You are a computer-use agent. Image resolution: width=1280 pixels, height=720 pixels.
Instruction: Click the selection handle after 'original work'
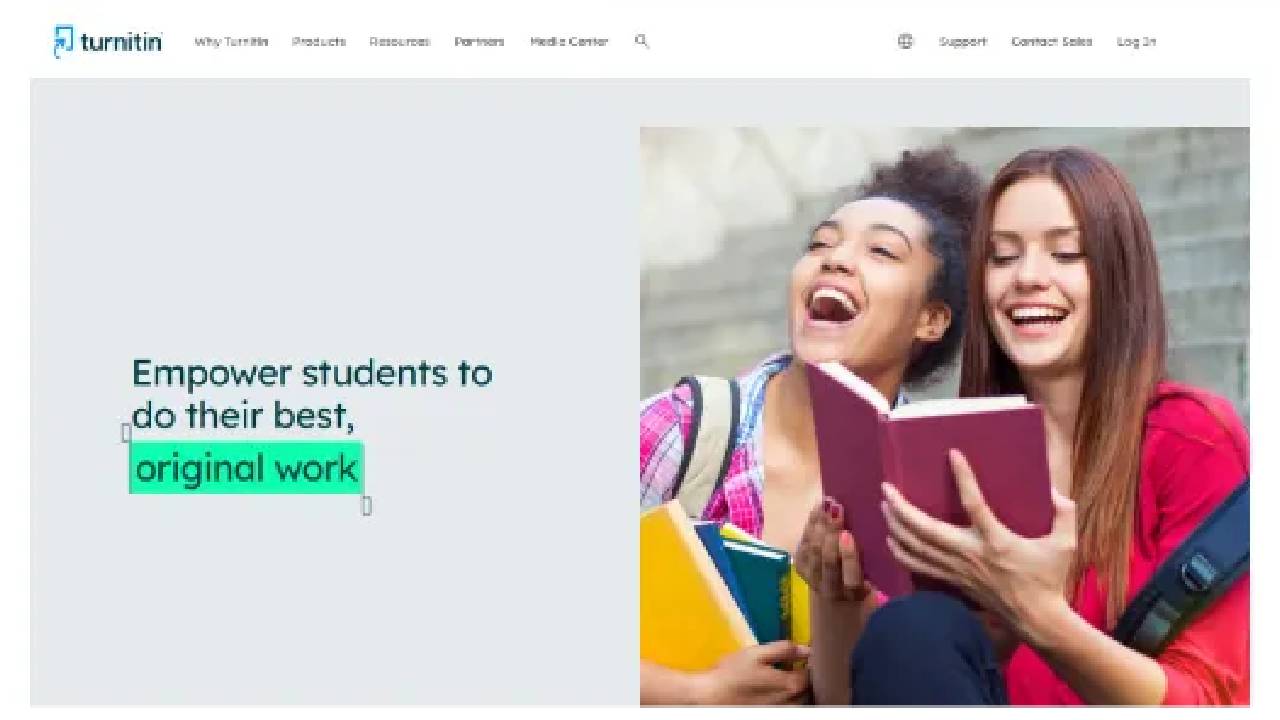[367, 506]
